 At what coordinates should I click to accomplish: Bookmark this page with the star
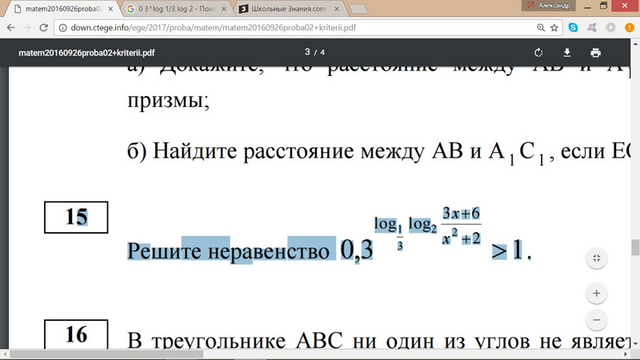pyautogui.click(x=554, y=27)
